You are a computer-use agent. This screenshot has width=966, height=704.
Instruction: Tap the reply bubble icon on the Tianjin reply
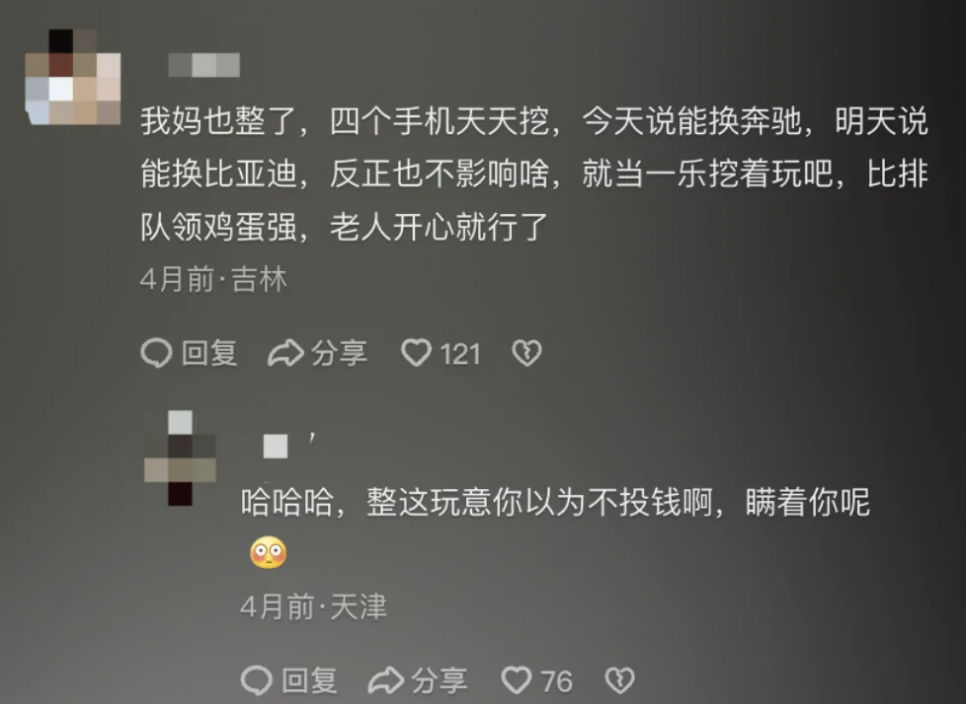256,680
